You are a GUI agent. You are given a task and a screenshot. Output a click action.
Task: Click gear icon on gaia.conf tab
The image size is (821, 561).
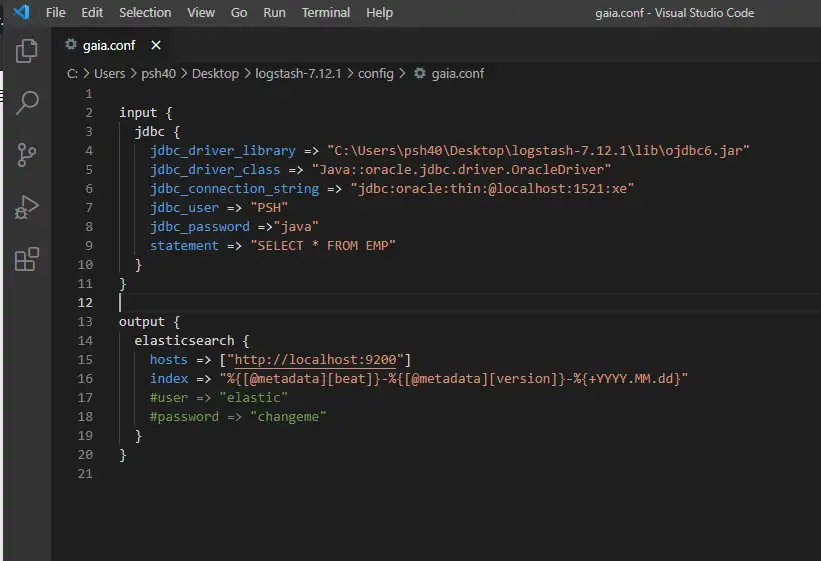click(71, 45)
